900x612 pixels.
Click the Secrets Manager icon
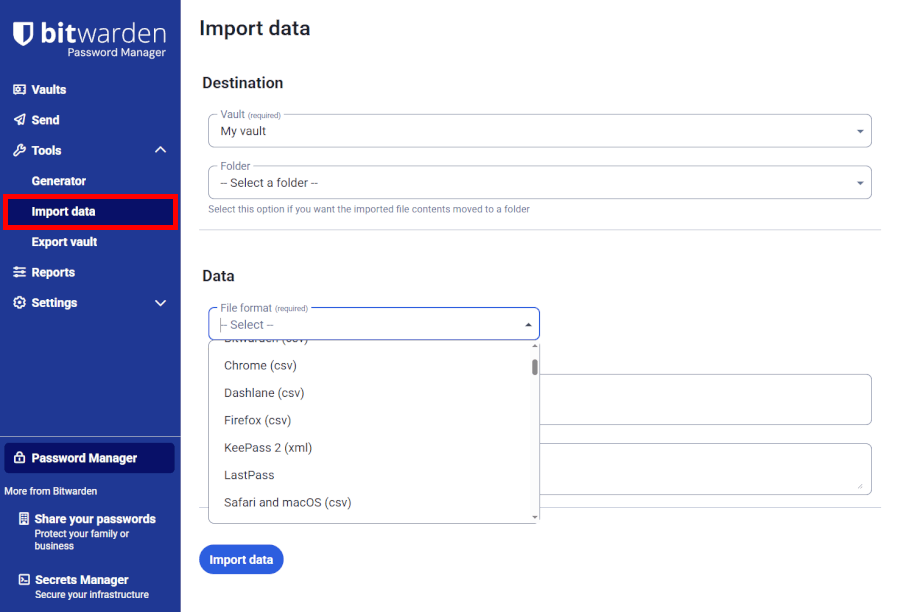tap(22, 580)
